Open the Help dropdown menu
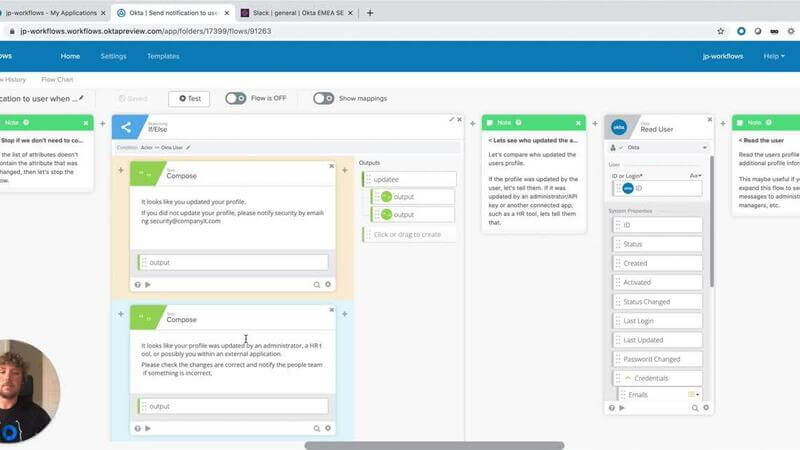Image resolution: width=800 pixels, height=450 pixels. coord(773,56)
